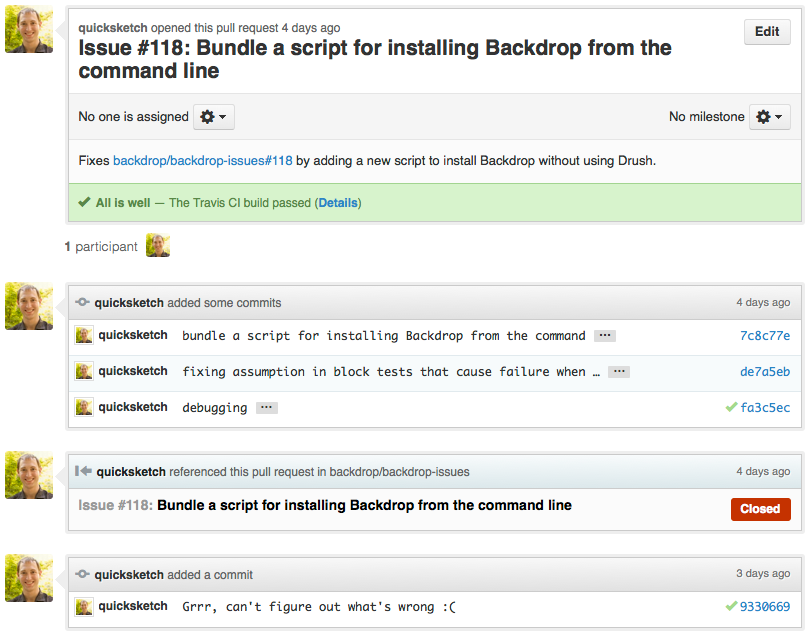
Task: Click the large quicksketch avatar beside pull request title
Action: click(29, 29)
